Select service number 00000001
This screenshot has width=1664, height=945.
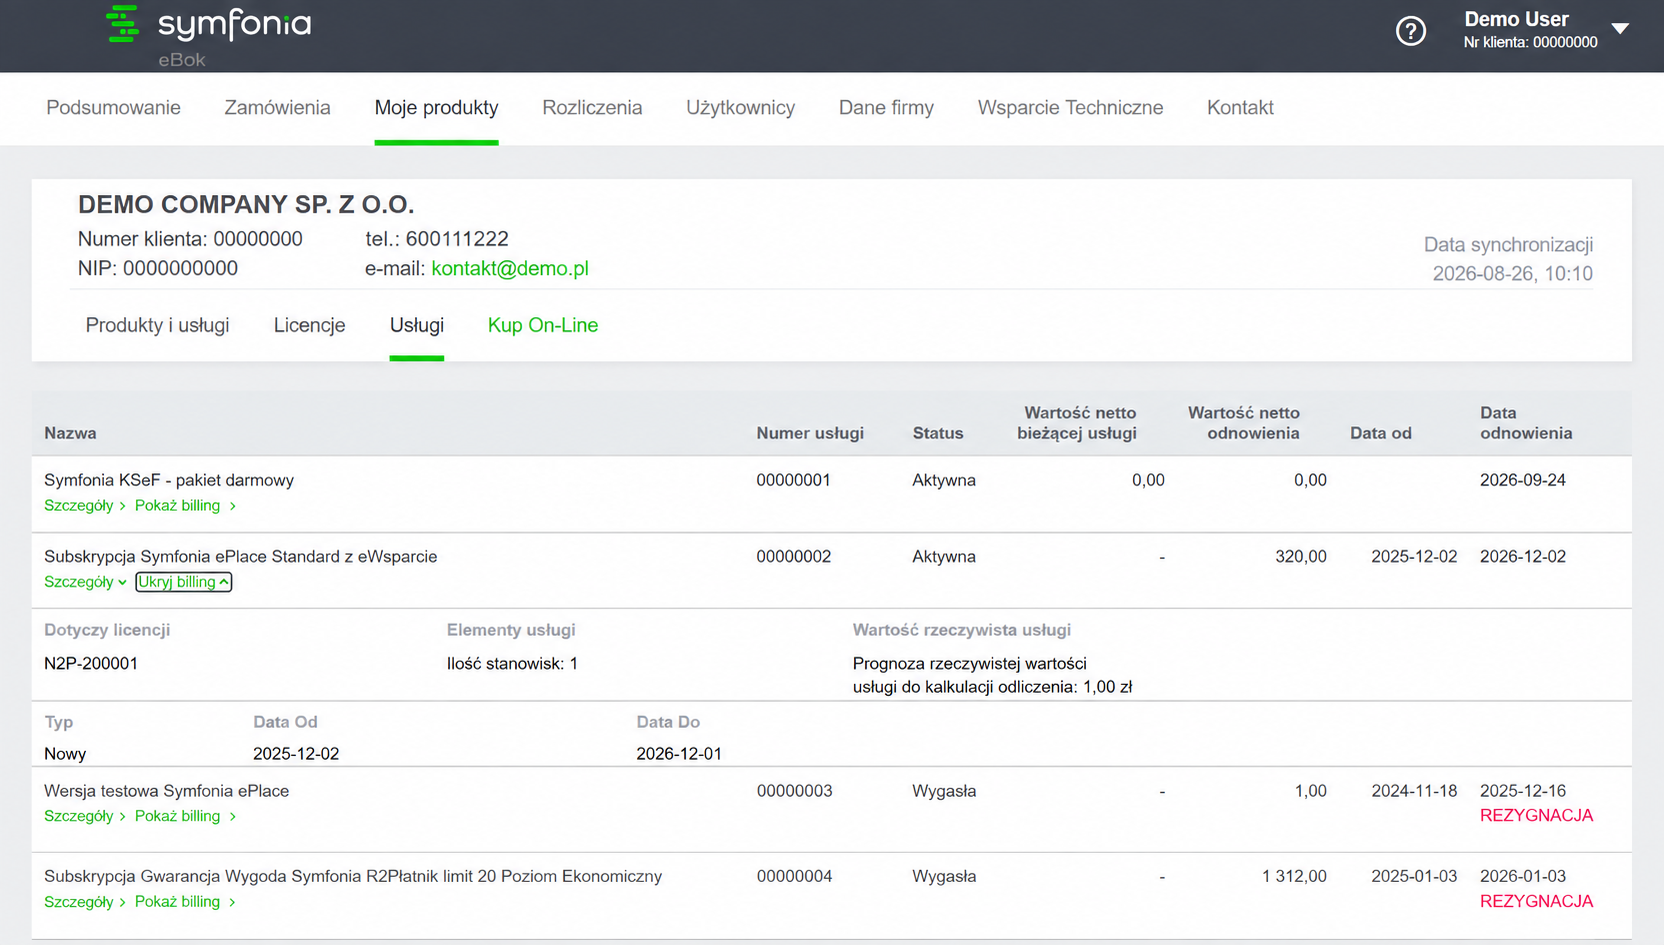[793, 480]
